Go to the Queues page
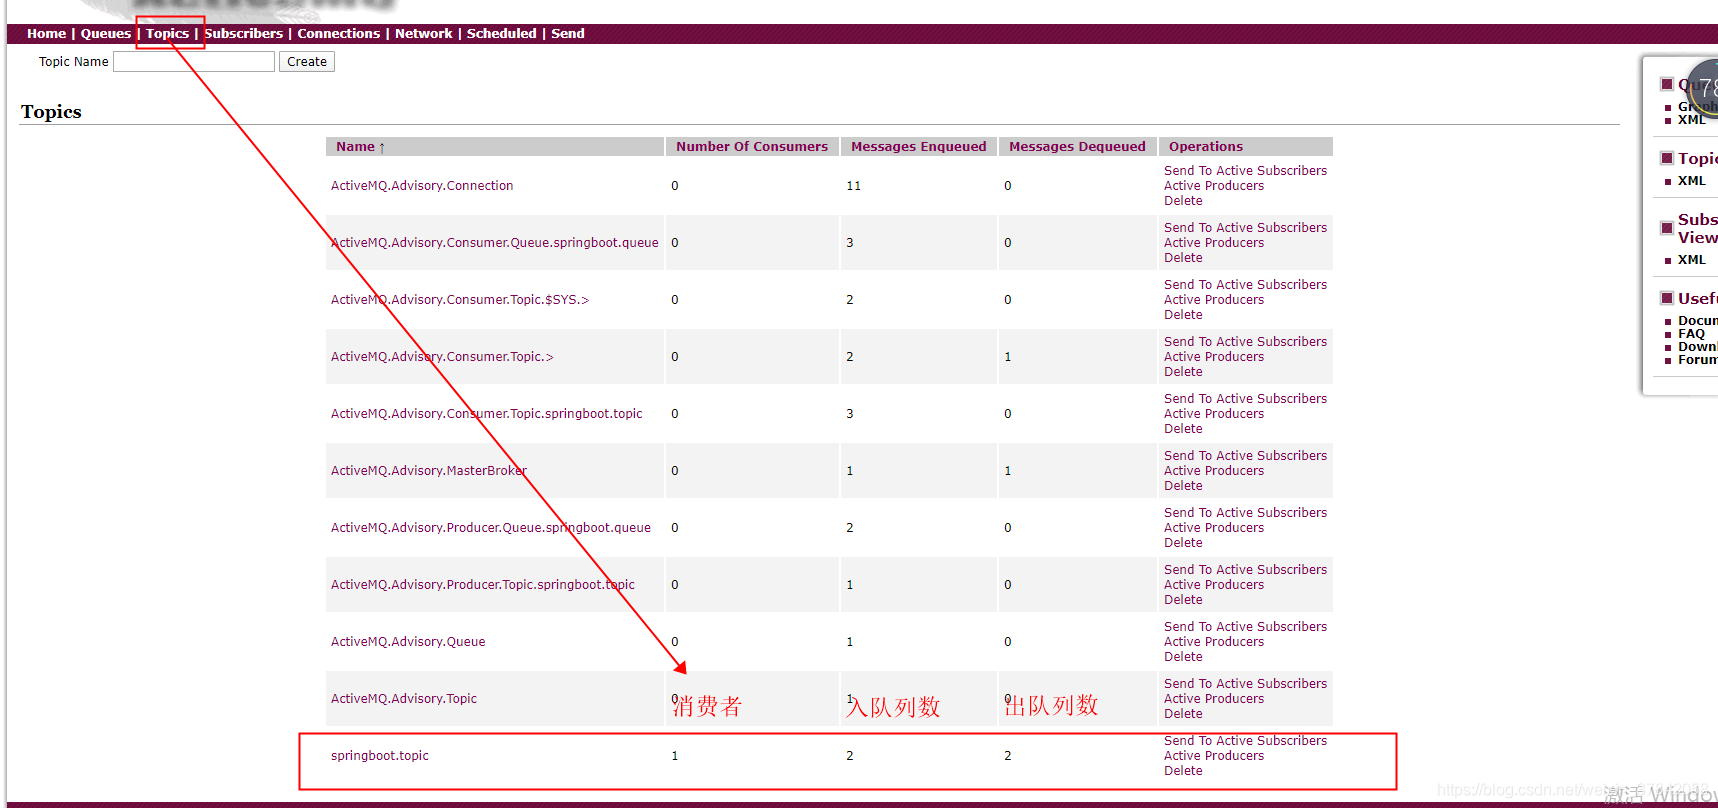The width and height of the screenshot is (1718, 808). (105, 33)
